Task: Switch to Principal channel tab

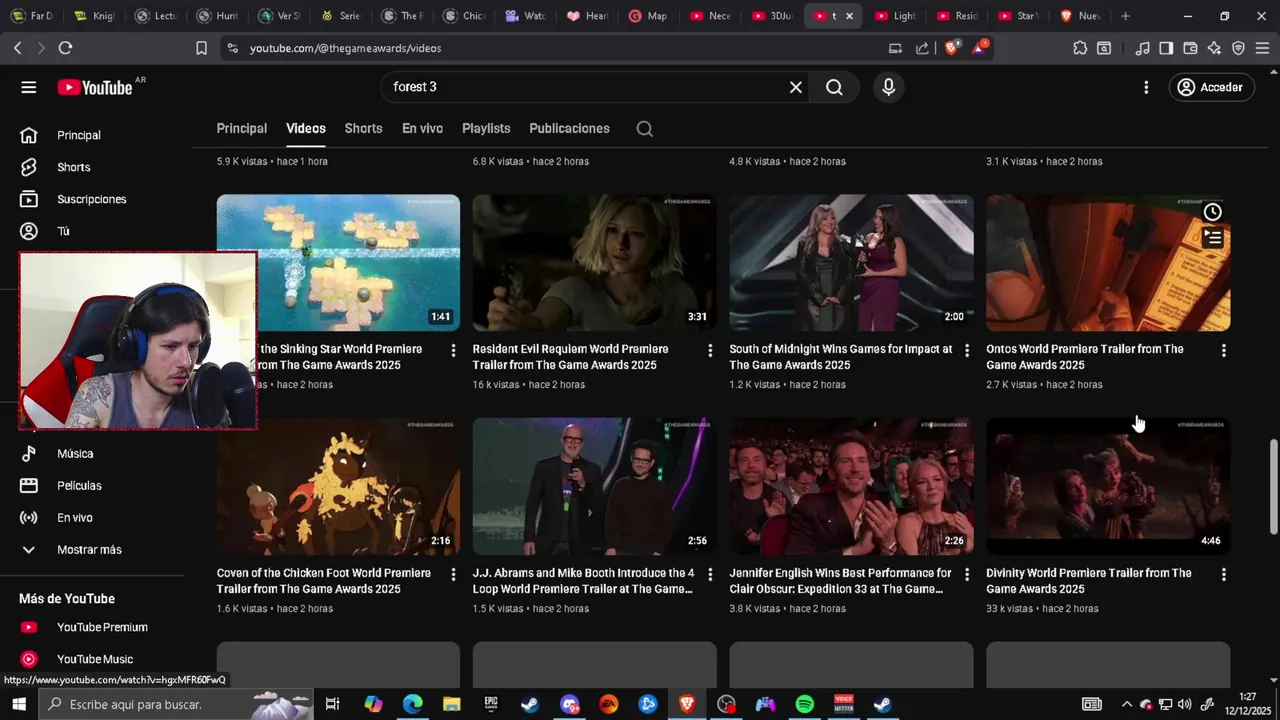Action: pos(242,128)
